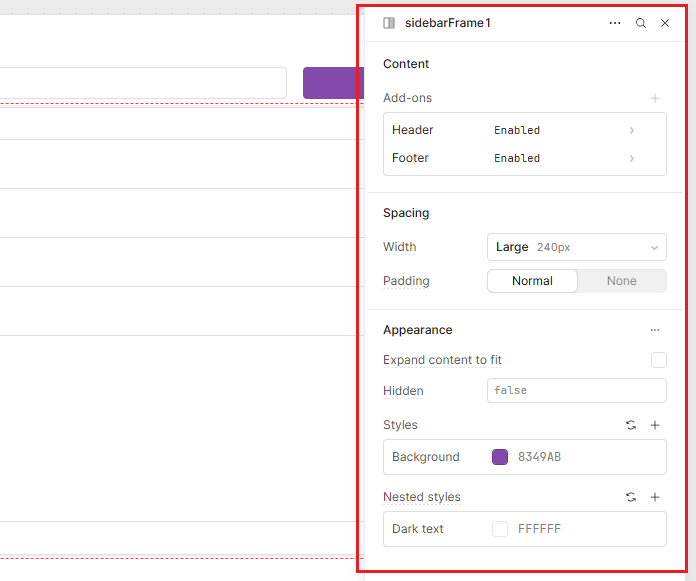The height and width of the screenshot is (581, 696).
Task: Click the Nested styles label
Action: coord(422,497)
